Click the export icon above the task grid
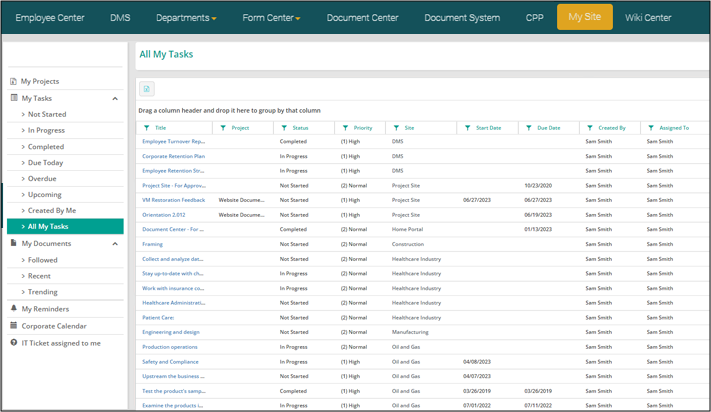The image size is (711, 412). [x=146, y=89]
